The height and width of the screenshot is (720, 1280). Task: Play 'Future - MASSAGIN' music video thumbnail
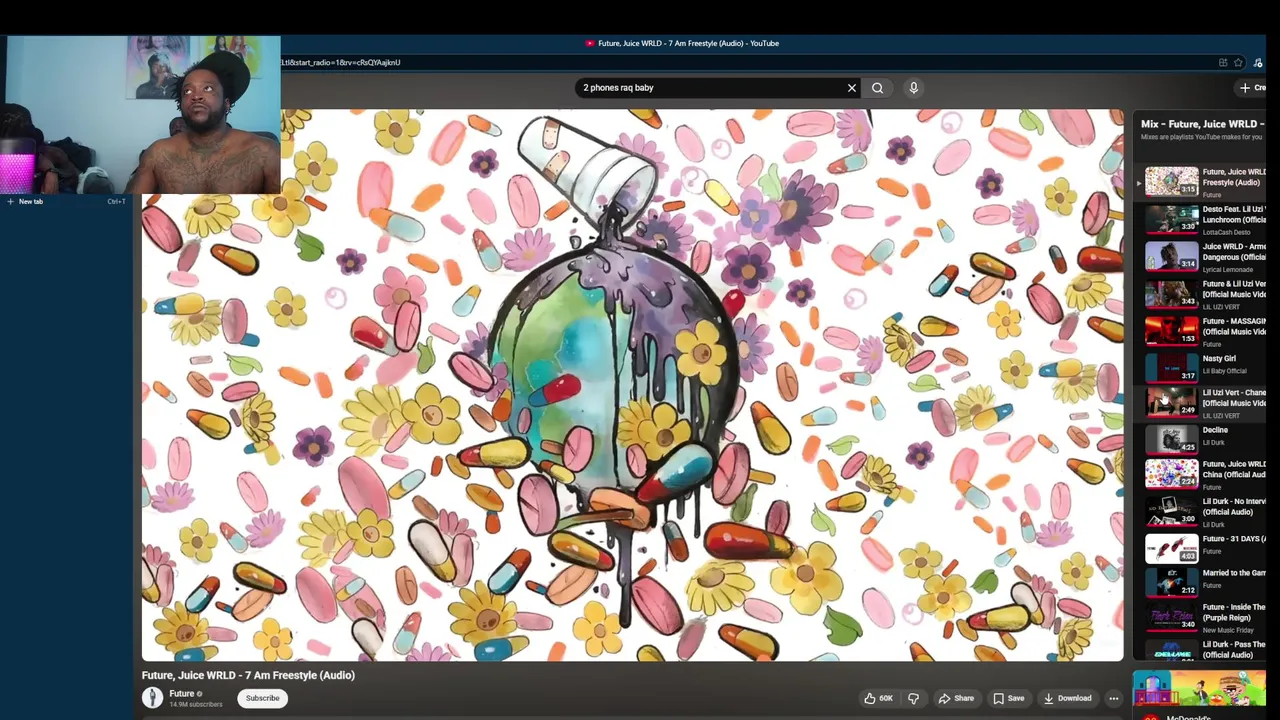[x=1171, y=330]
